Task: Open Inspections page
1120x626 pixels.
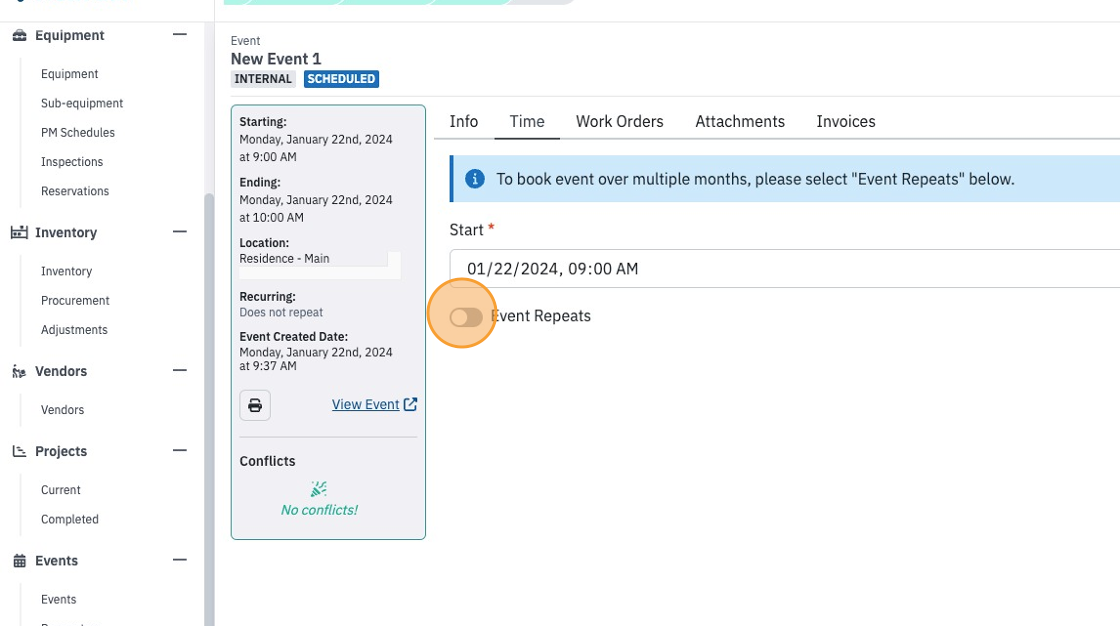Action: [x=72, y=162]
